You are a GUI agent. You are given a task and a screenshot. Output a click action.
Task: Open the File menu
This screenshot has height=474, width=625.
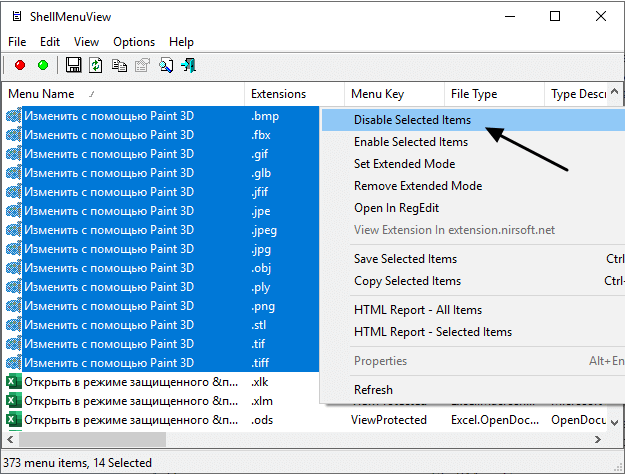[17, 42]
